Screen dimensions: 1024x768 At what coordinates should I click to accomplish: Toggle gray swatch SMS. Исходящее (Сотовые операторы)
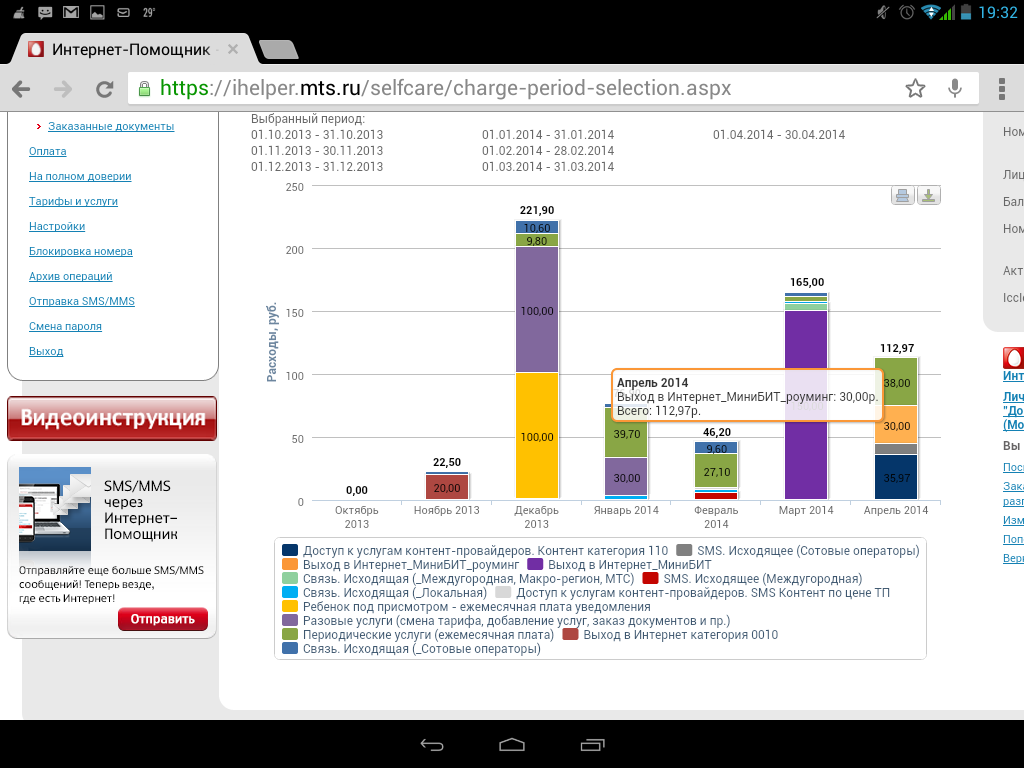(x=684, y=551)
